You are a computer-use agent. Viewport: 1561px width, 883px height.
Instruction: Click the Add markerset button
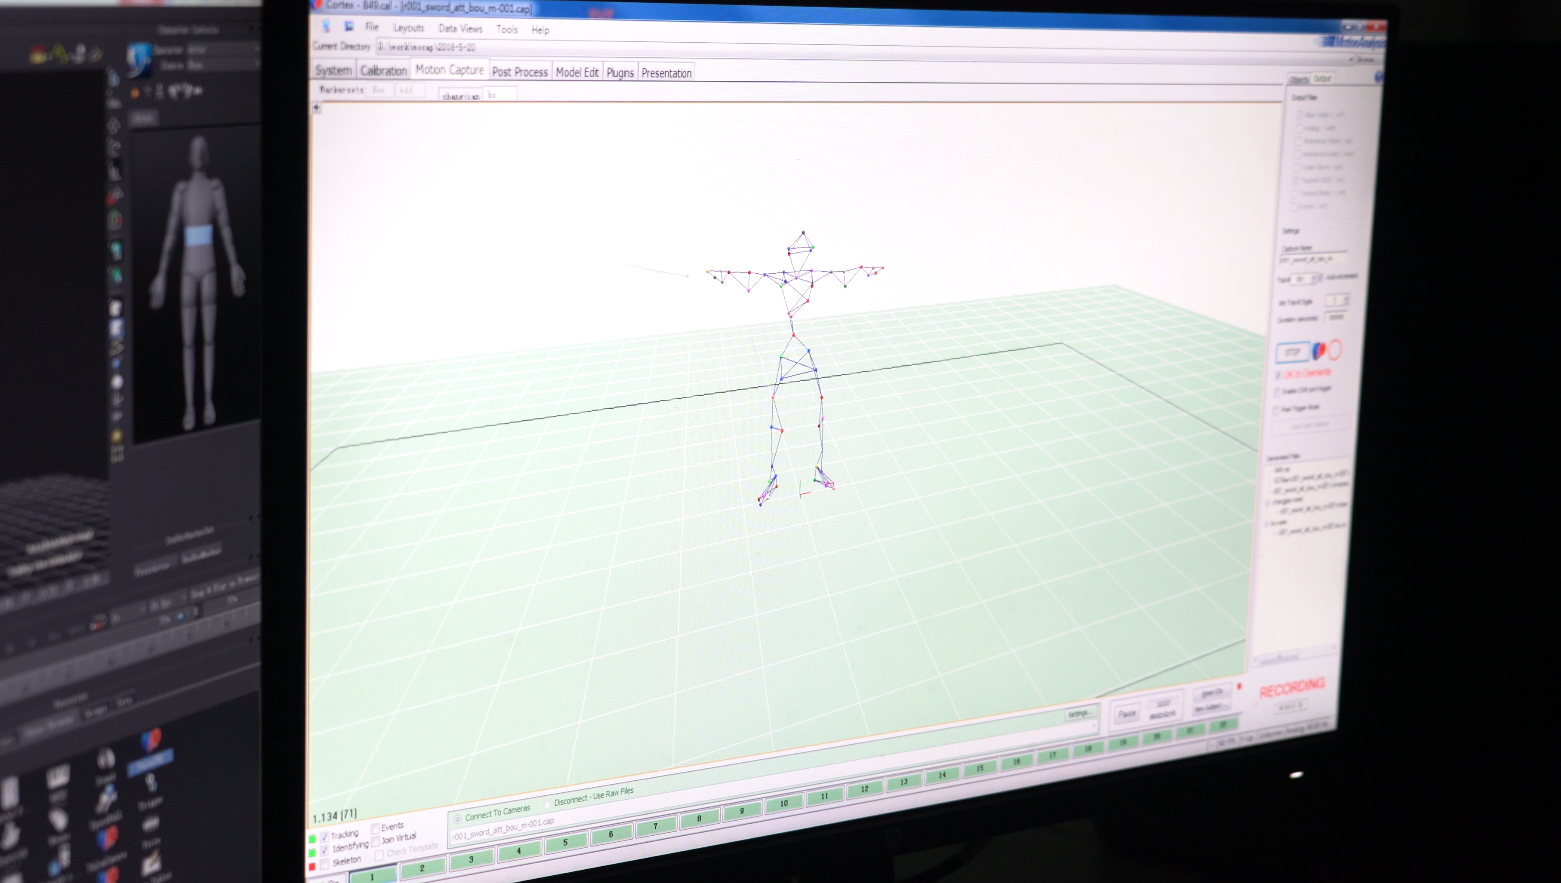408,90
